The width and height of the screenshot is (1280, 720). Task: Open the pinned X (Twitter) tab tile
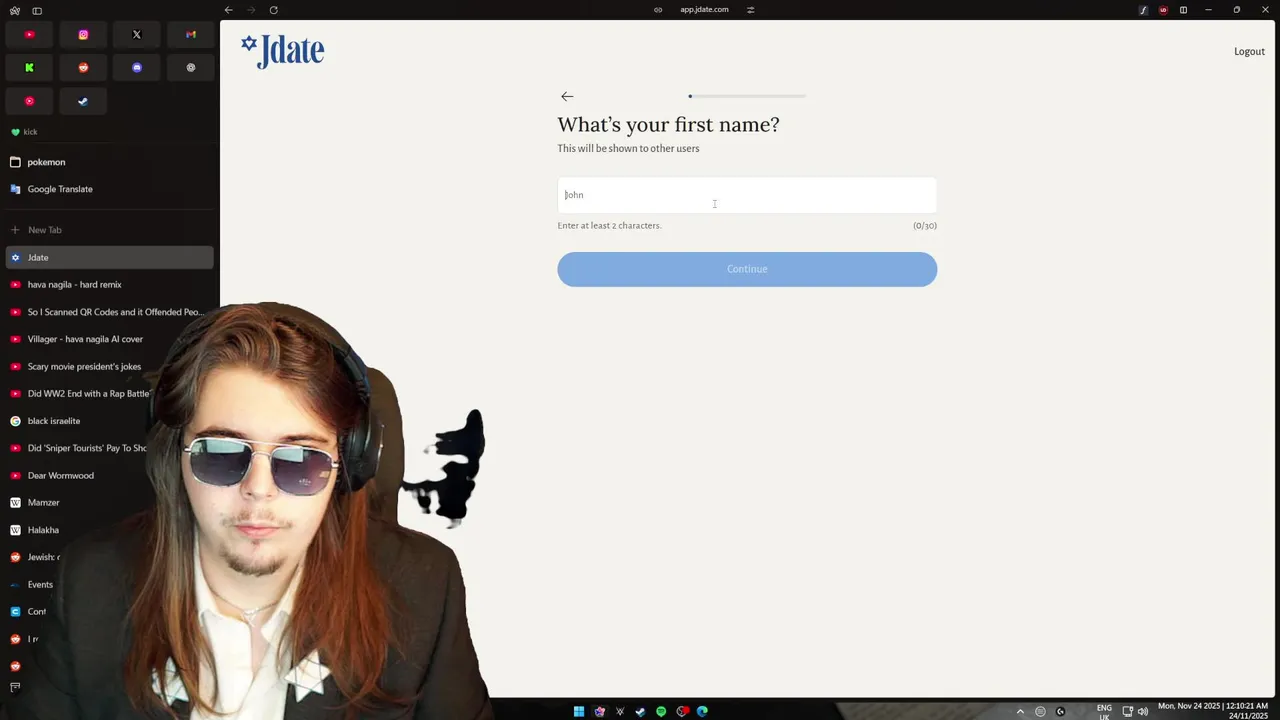137,34
